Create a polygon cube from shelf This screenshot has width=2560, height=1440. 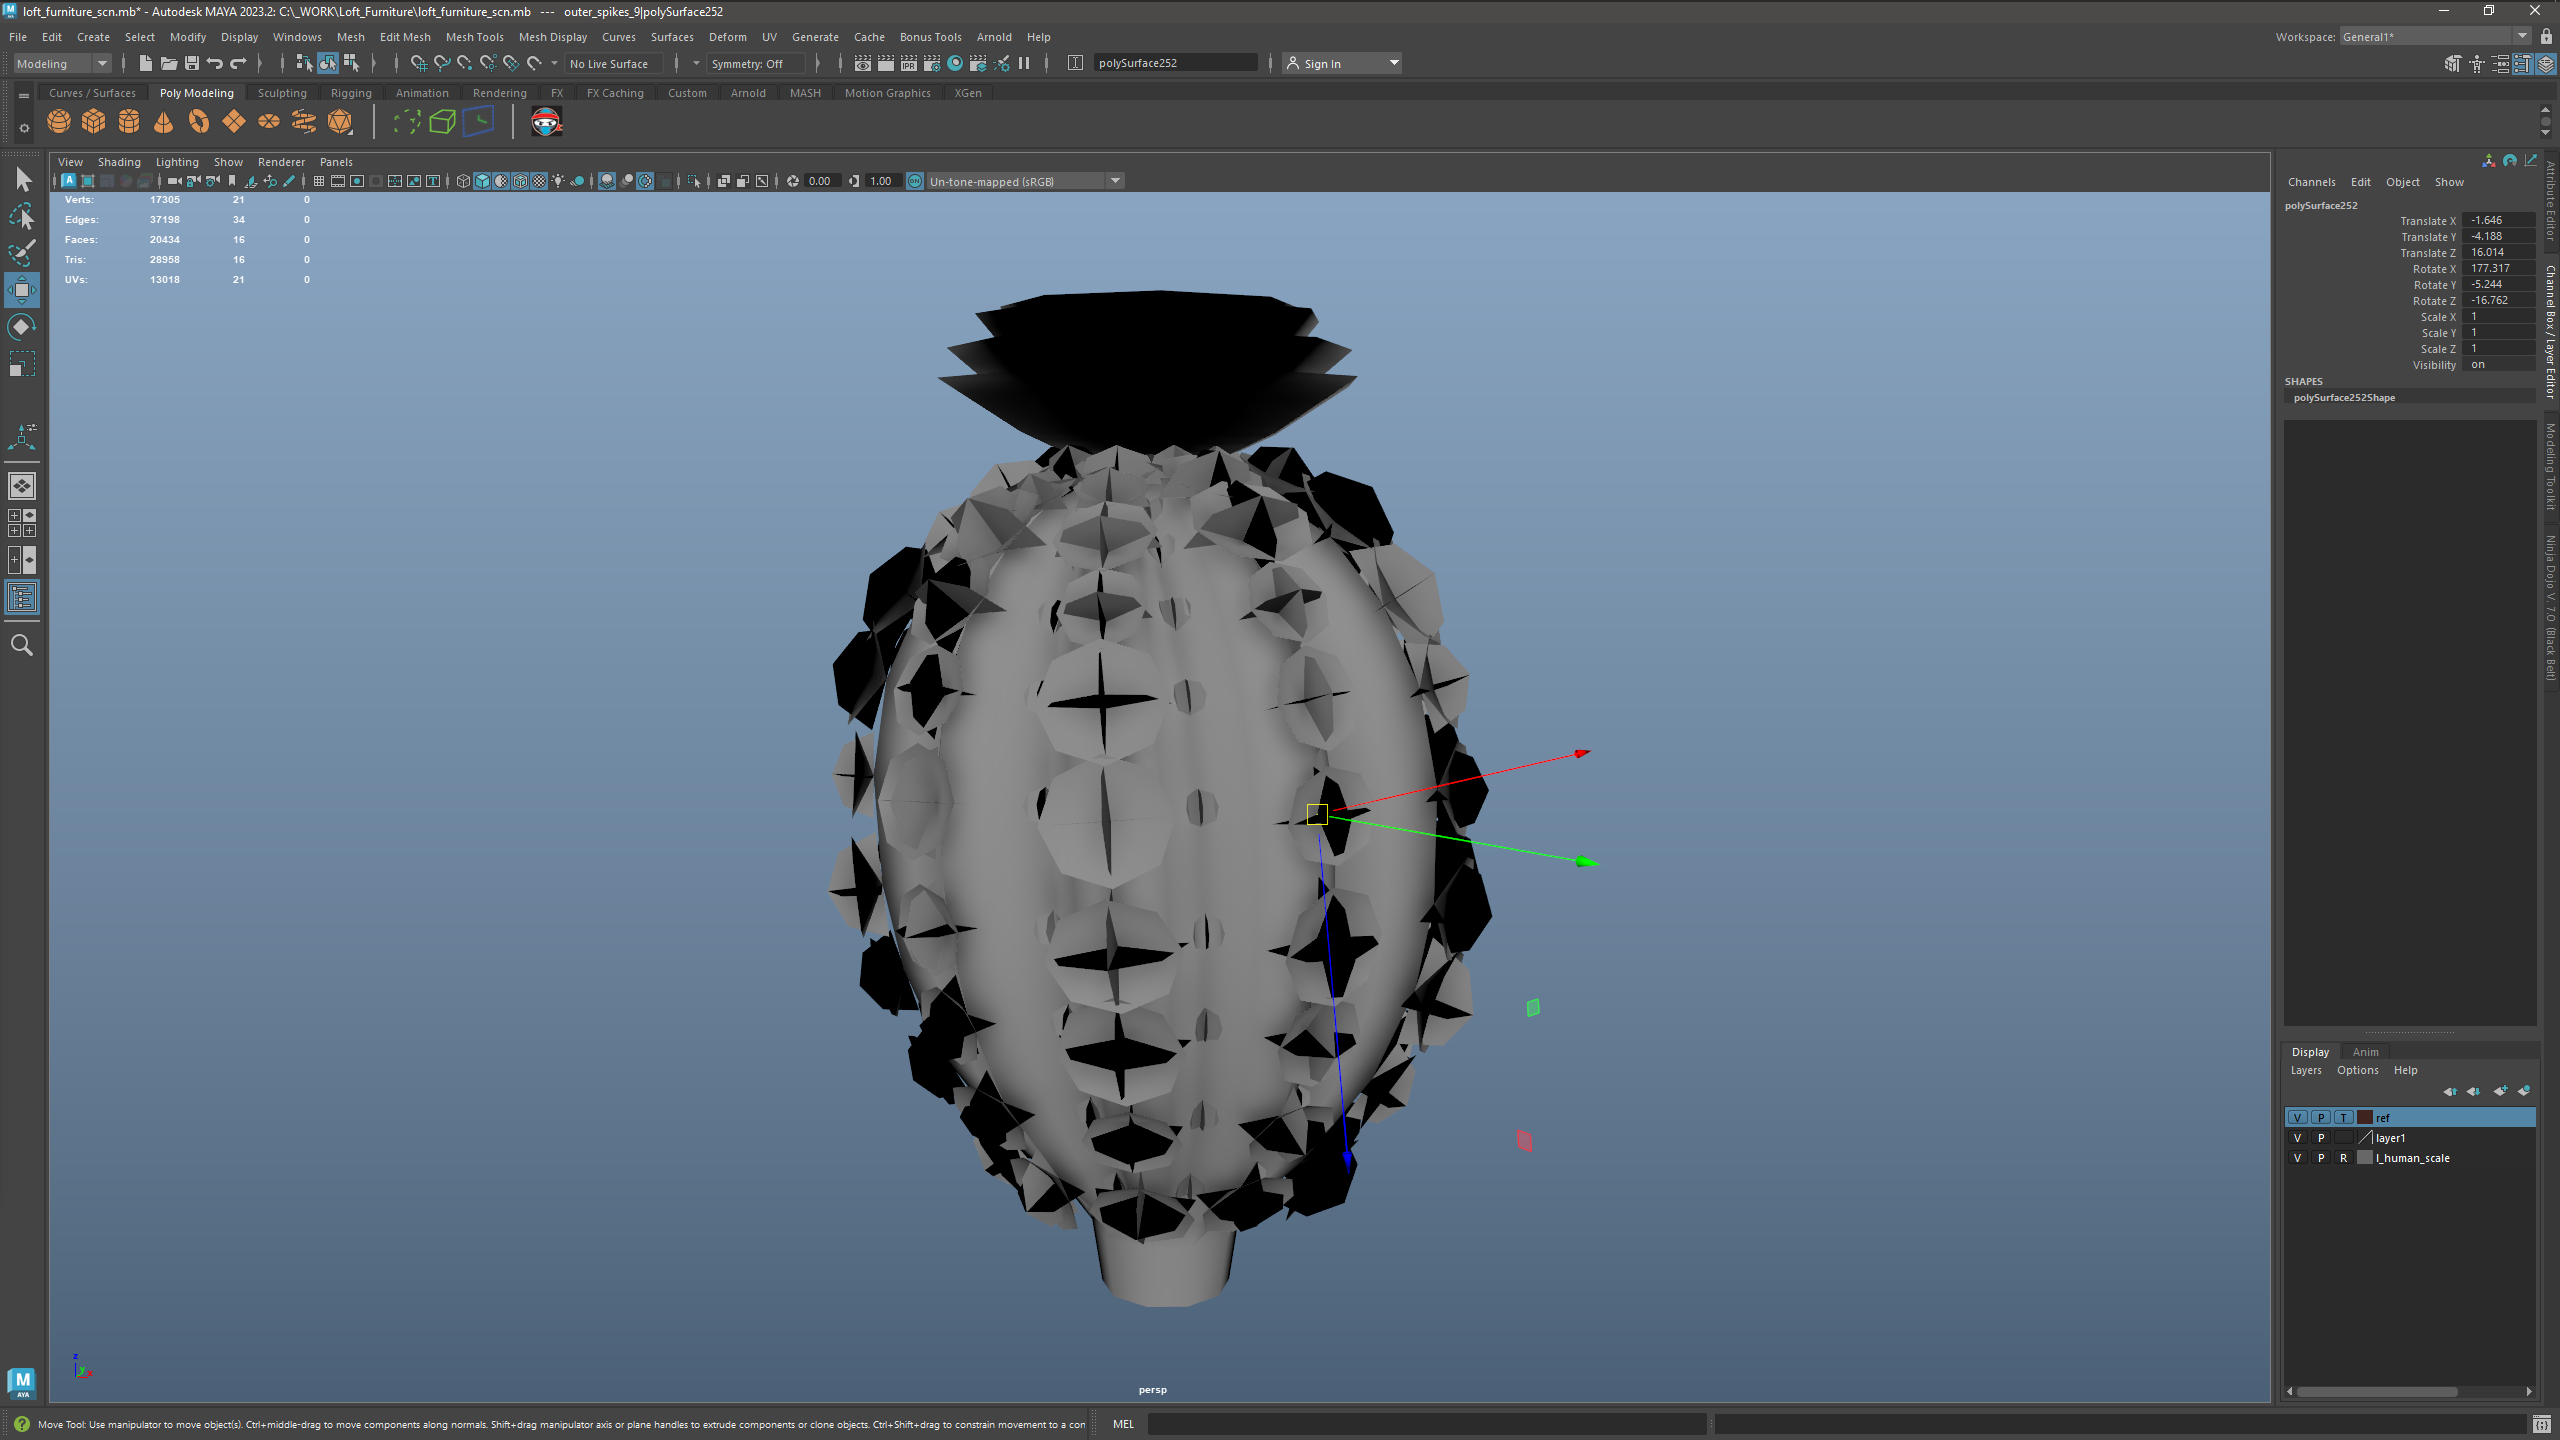[x=93, y=122]
